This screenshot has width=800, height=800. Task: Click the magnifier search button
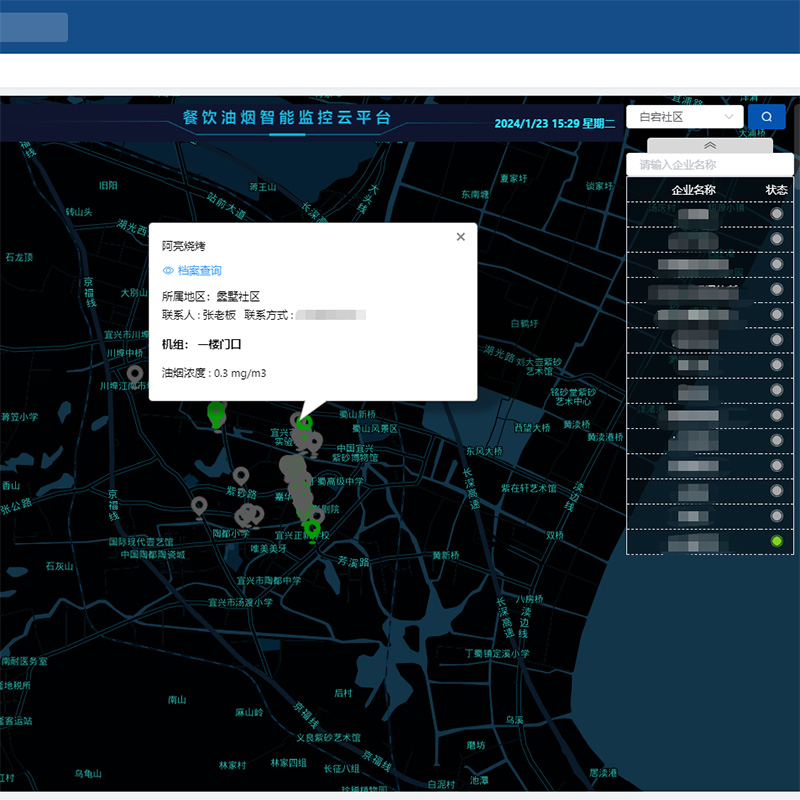click(x=766, y=117)
